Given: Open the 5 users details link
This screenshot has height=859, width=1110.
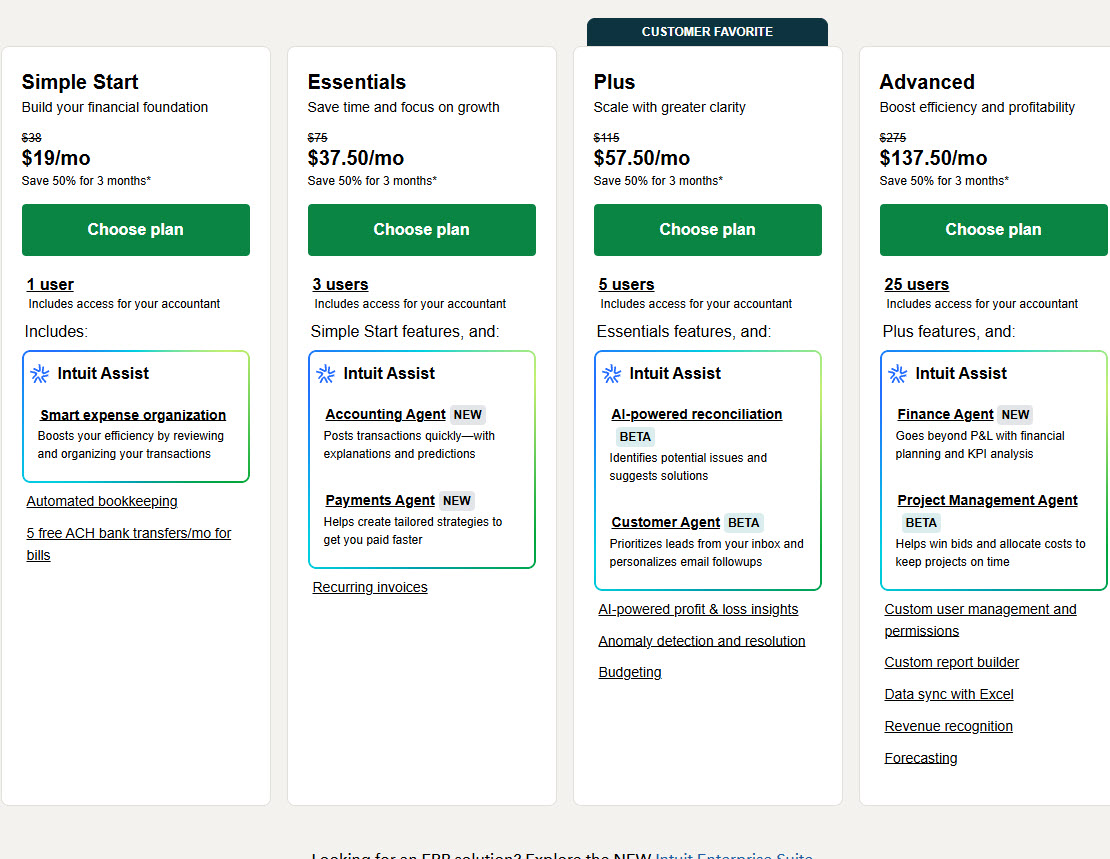Looking at the screenshot, I should click(x=626, y=285).
